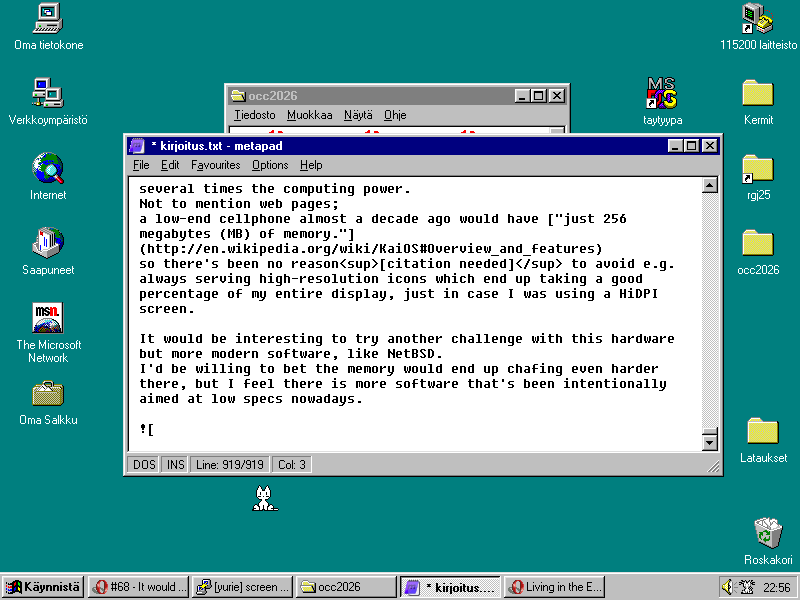Switch to '[yurie] screen' taskbar button
This screenshot has width=800, height=600.
[x=243, y=587]
